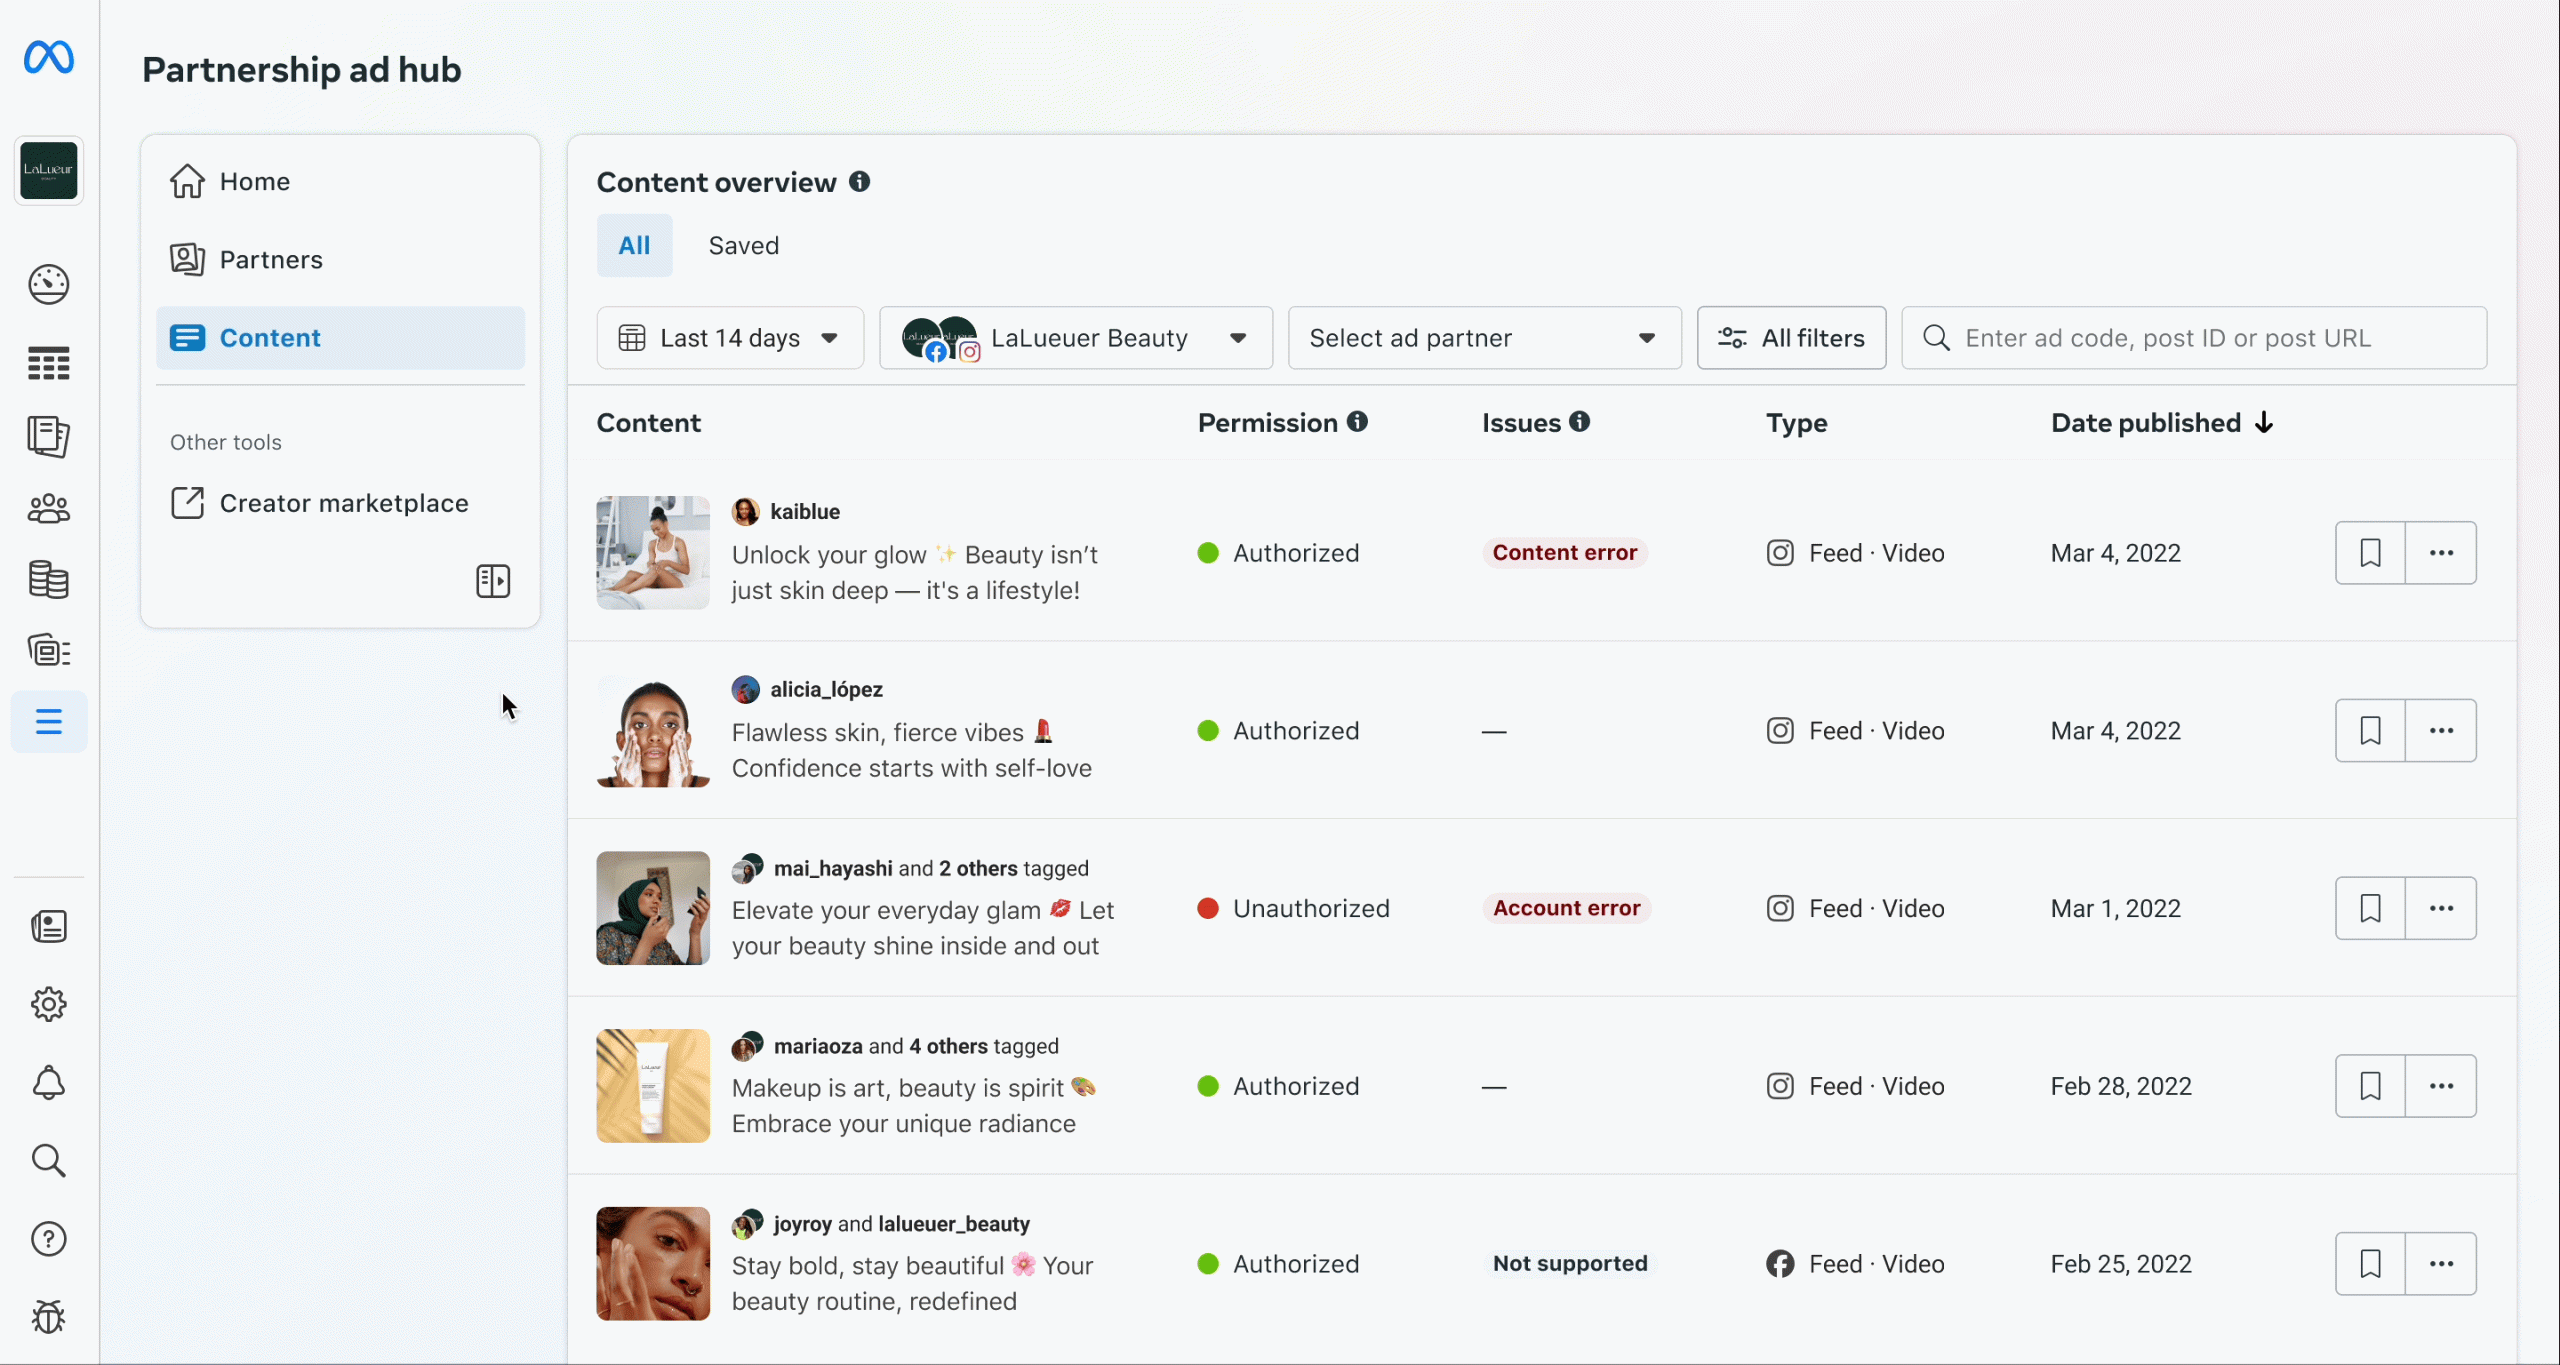Click the Type column header
The width and height of the screenshot is (2560, 1365).
pos(1796,423)
